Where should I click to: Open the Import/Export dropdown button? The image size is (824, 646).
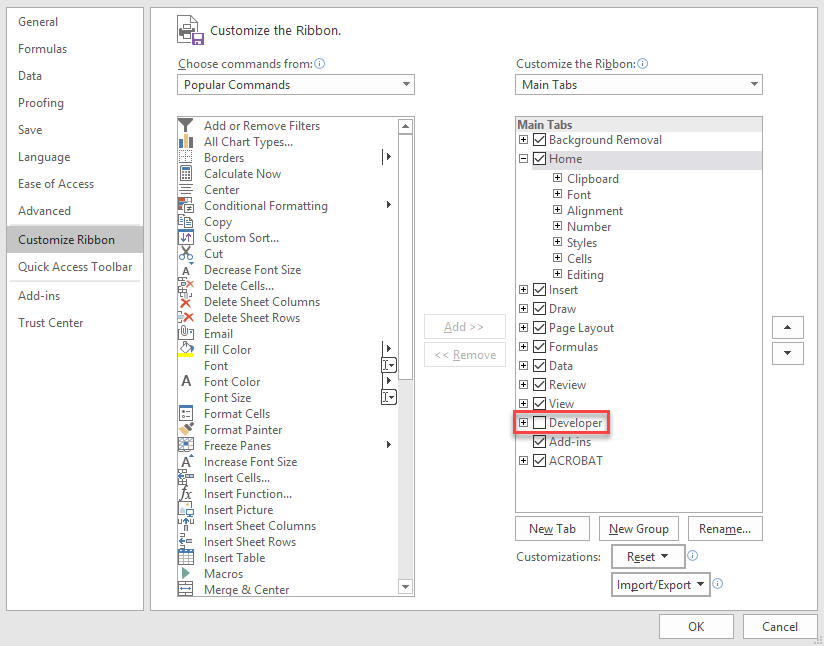661,585
